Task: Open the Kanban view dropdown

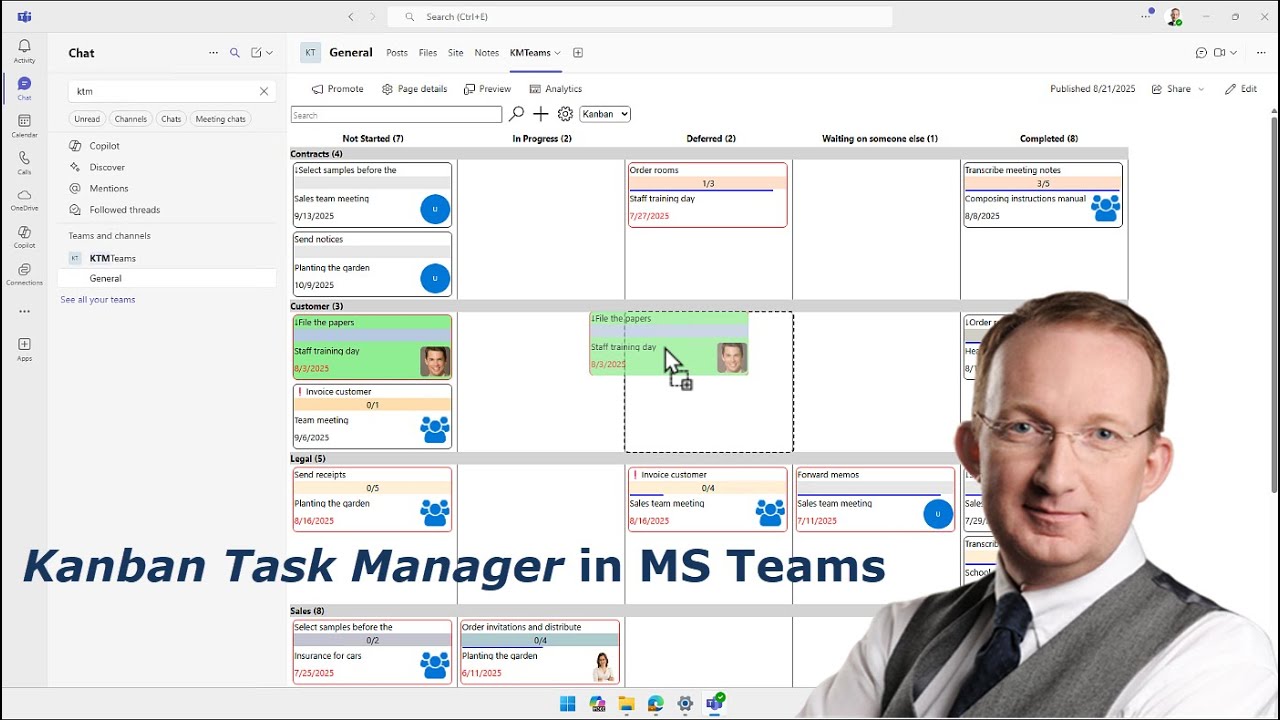Action: click(605, 114)
